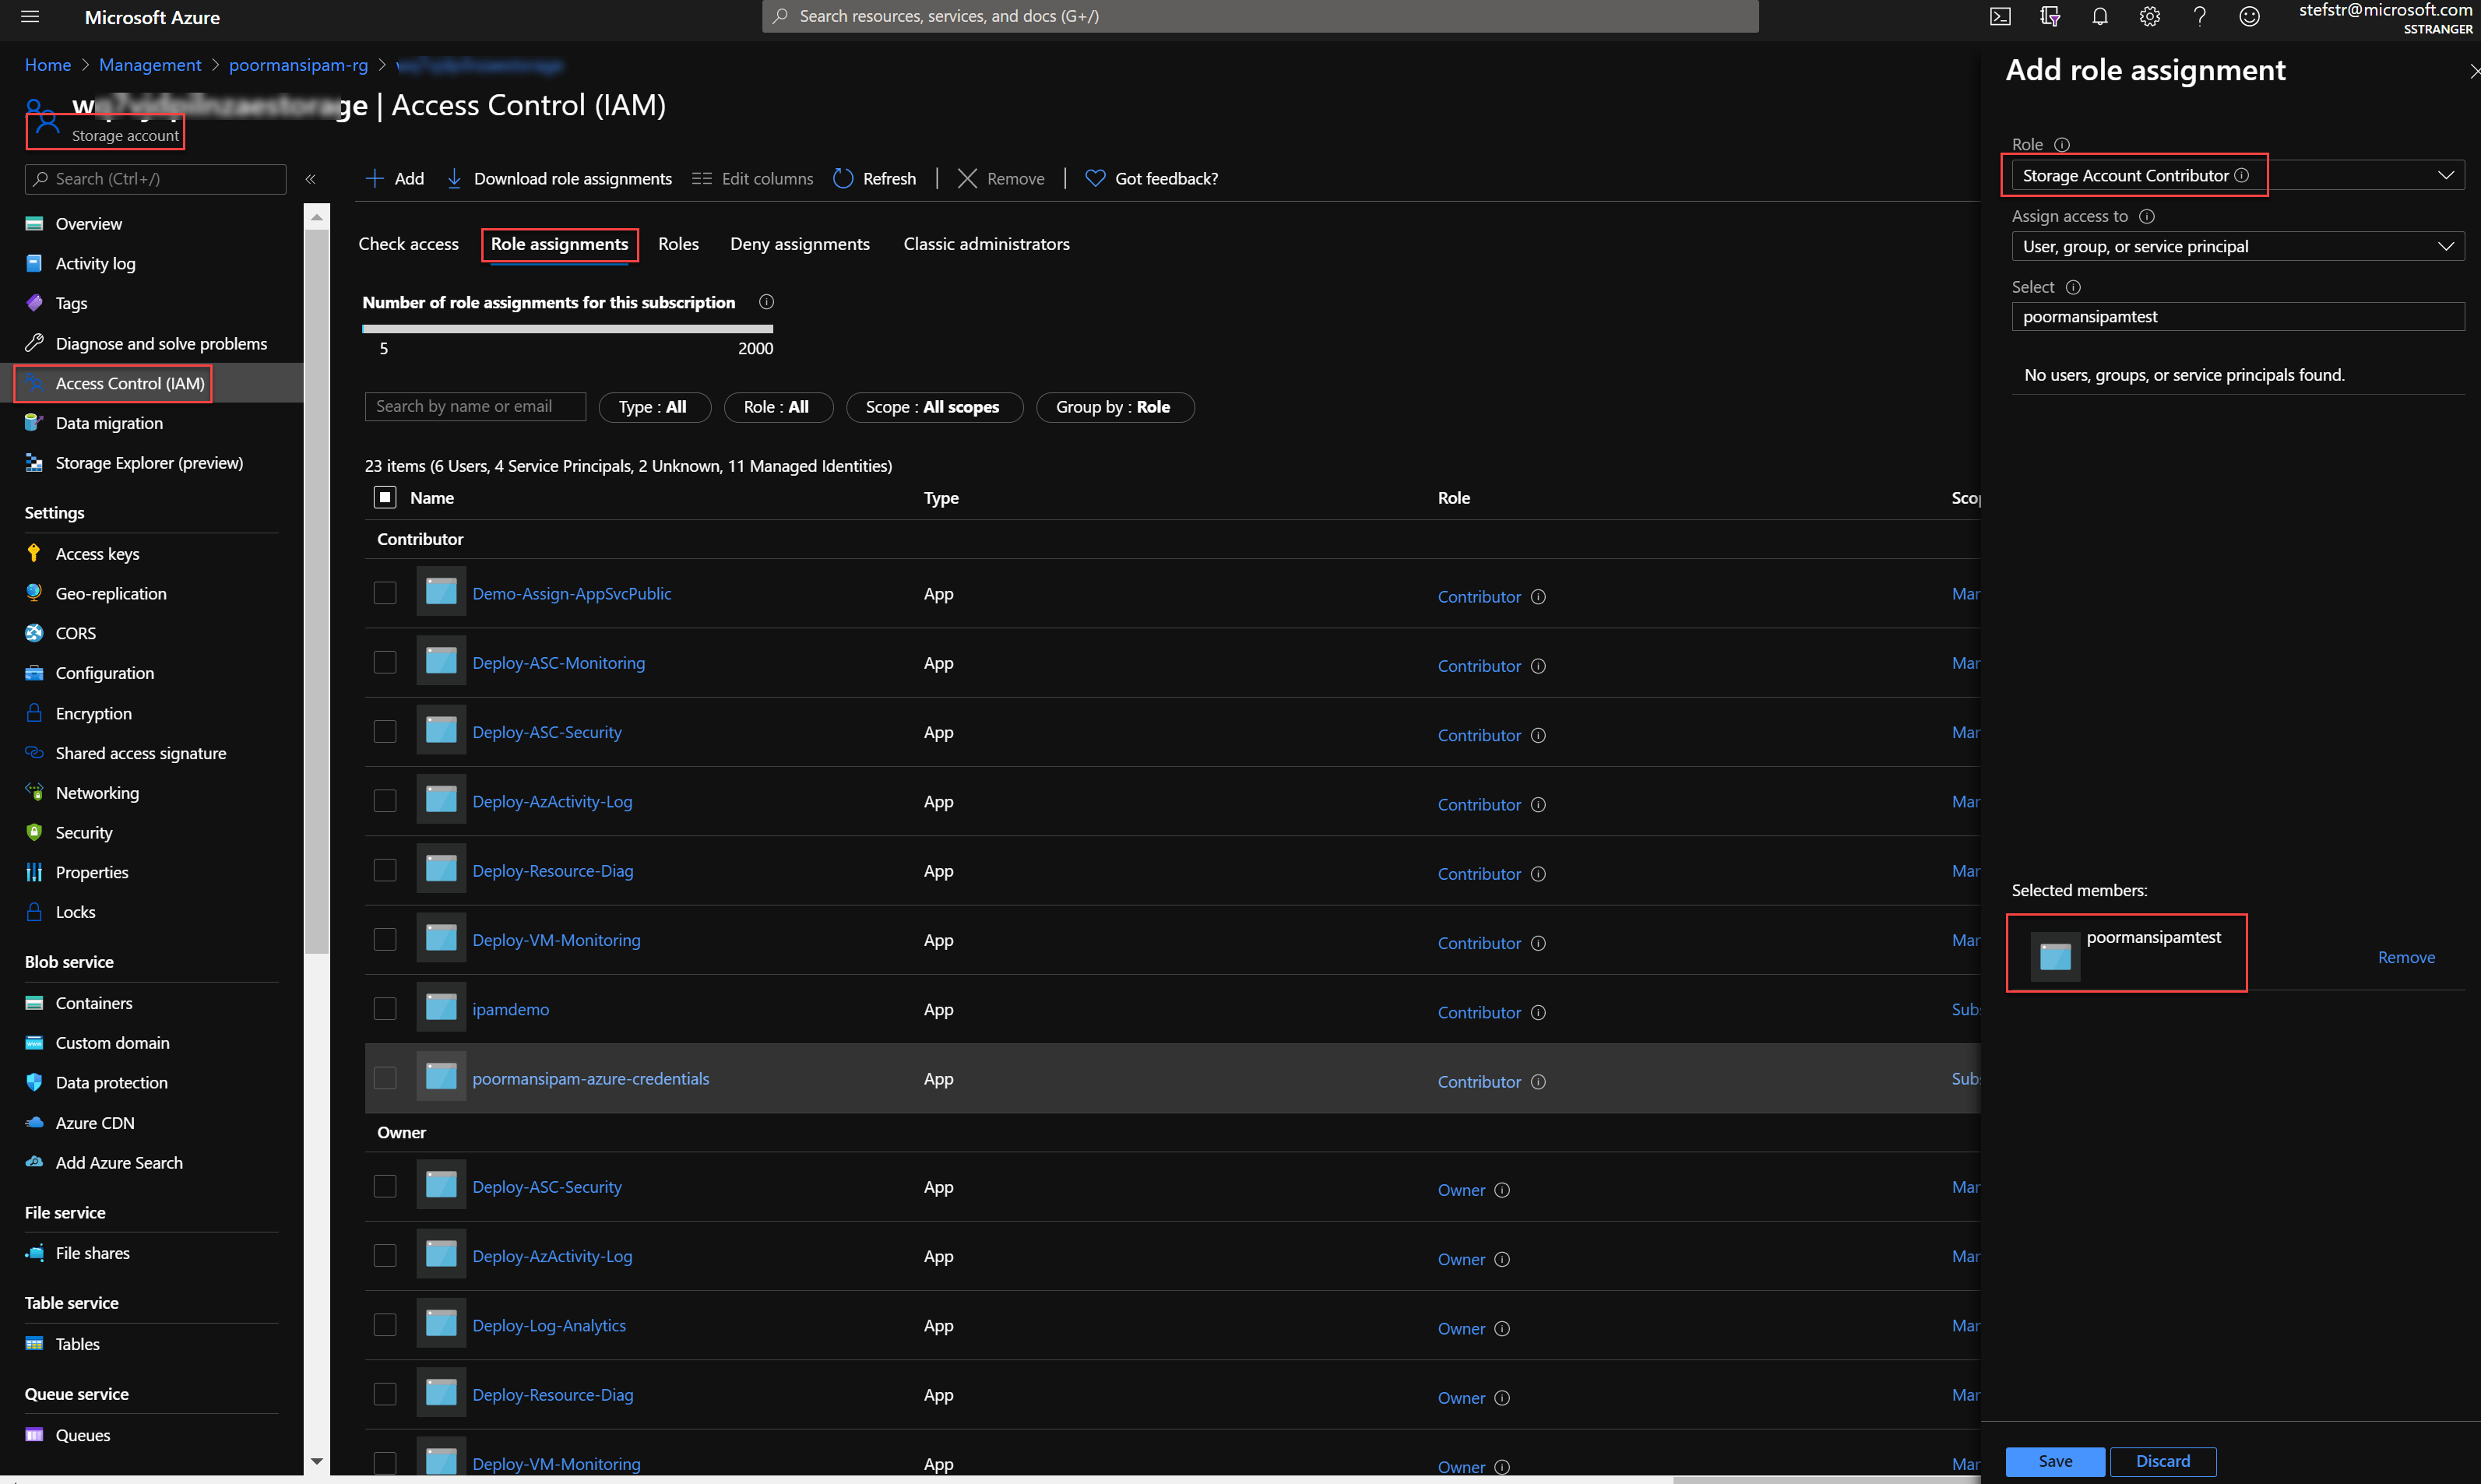Click the left menu vertical scrollbar
The width and height of the screenshot is (2481, 1484).
pyautogui.click(x=316, y=590)
